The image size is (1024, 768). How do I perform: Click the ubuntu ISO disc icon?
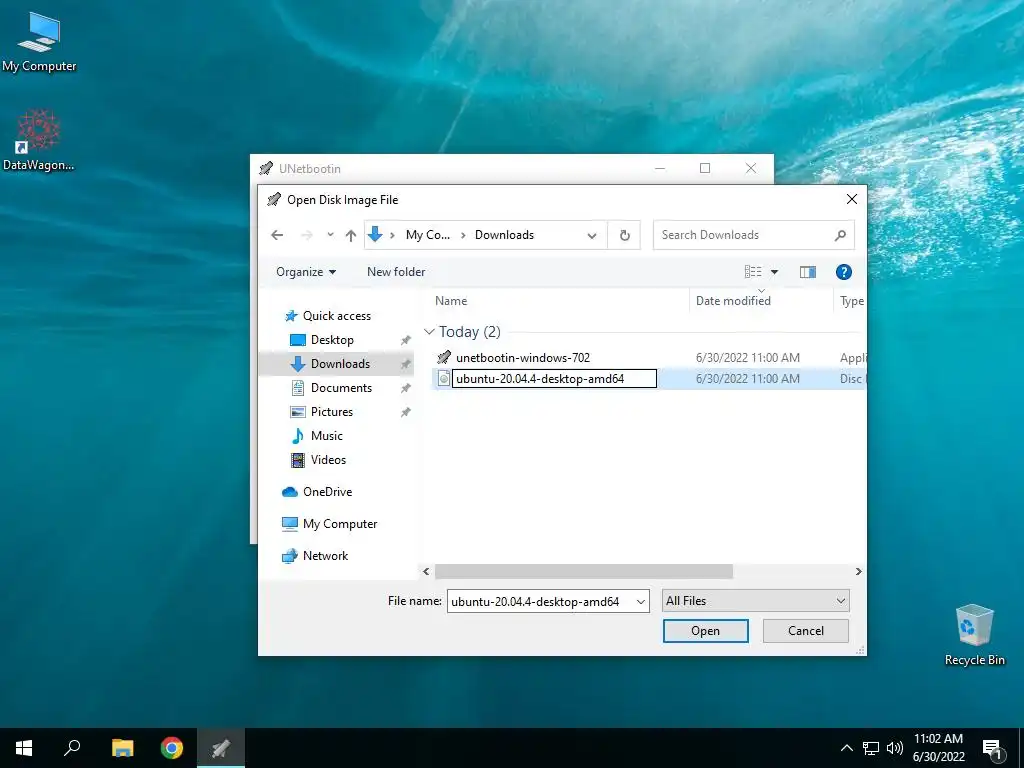click(x=443, y=378)
